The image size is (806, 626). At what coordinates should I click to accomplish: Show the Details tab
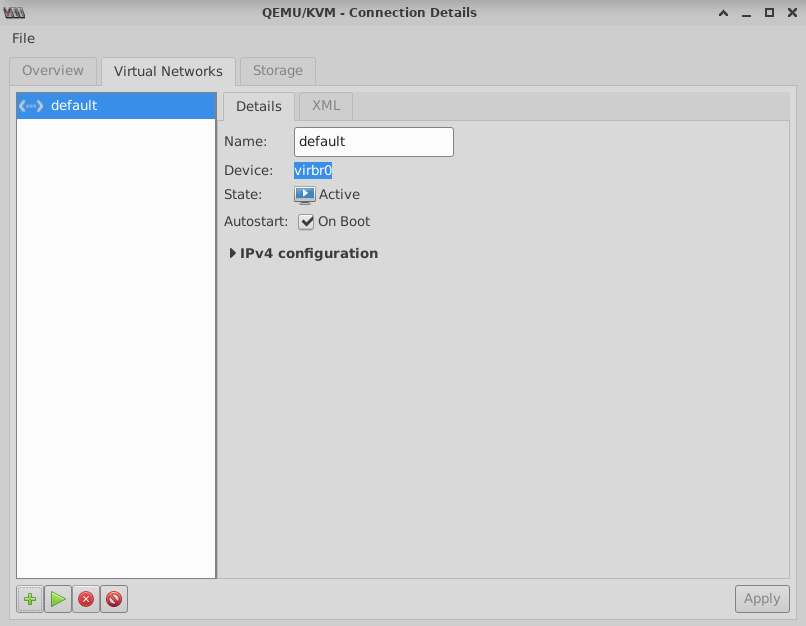259,106
